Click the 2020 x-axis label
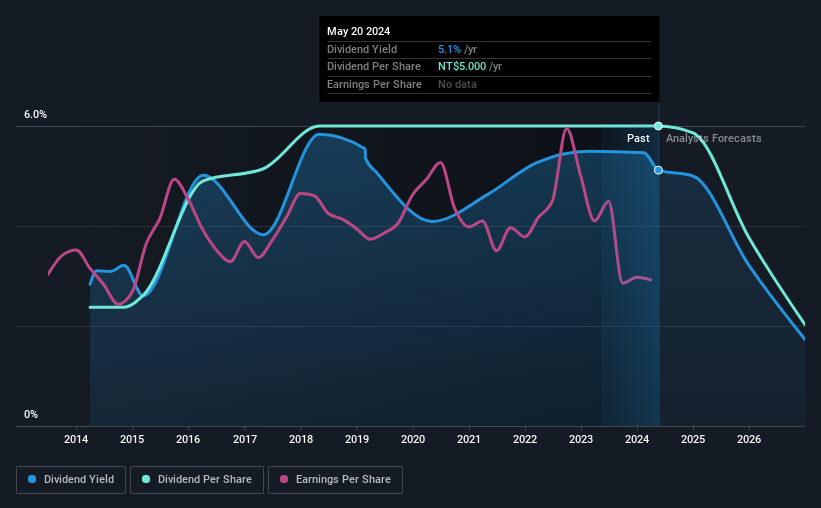821x508 pixels. [413, 439]
